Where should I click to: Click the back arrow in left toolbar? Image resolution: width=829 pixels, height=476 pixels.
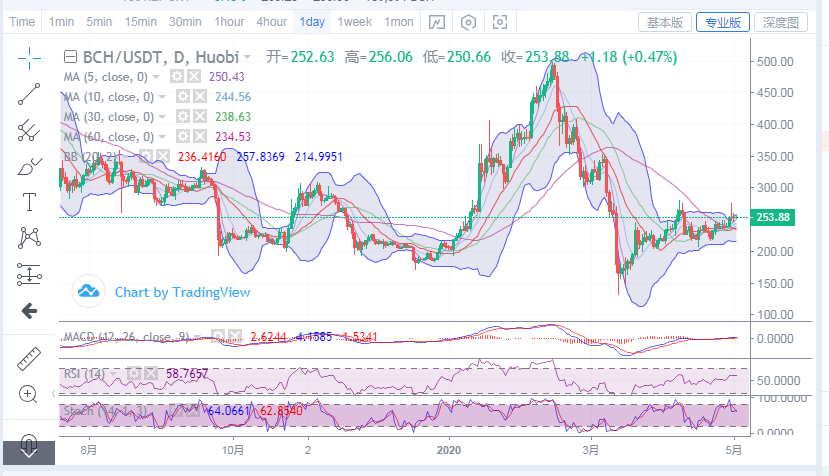click(29, 310)
